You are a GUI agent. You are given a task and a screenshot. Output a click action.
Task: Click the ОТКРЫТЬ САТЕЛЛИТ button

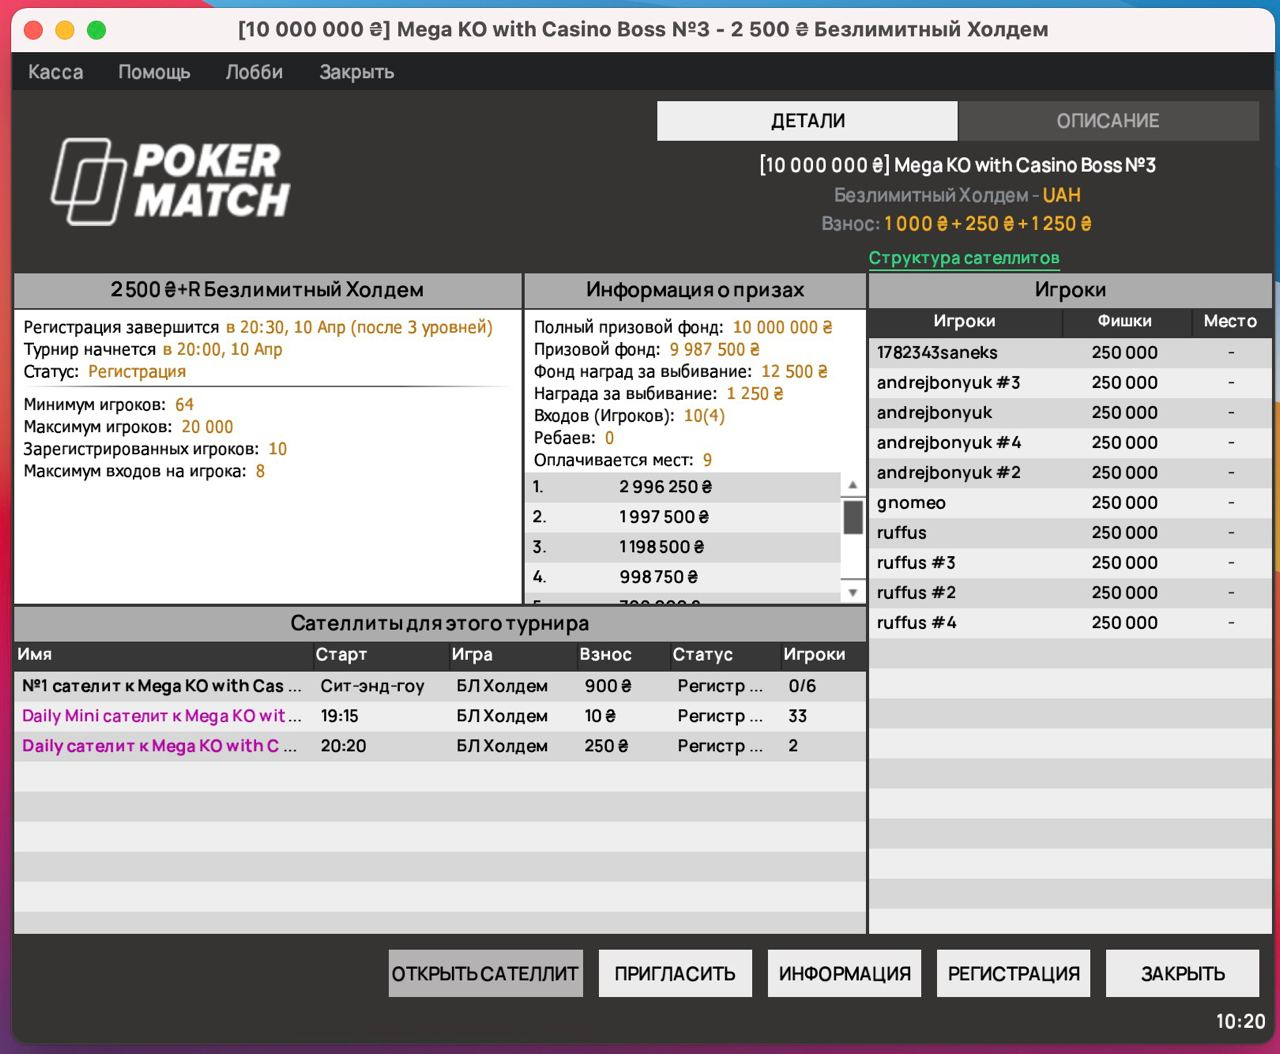485,973
